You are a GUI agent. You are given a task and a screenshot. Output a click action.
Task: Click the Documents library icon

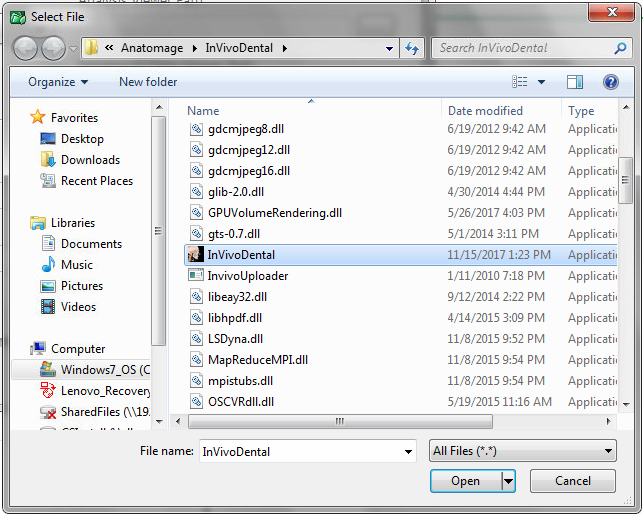click(48, 243)
